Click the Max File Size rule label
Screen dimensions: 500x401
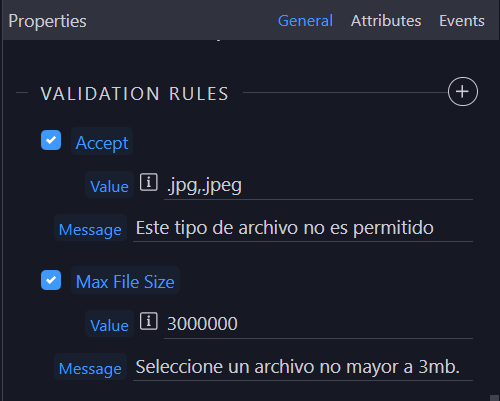point(125,280)
